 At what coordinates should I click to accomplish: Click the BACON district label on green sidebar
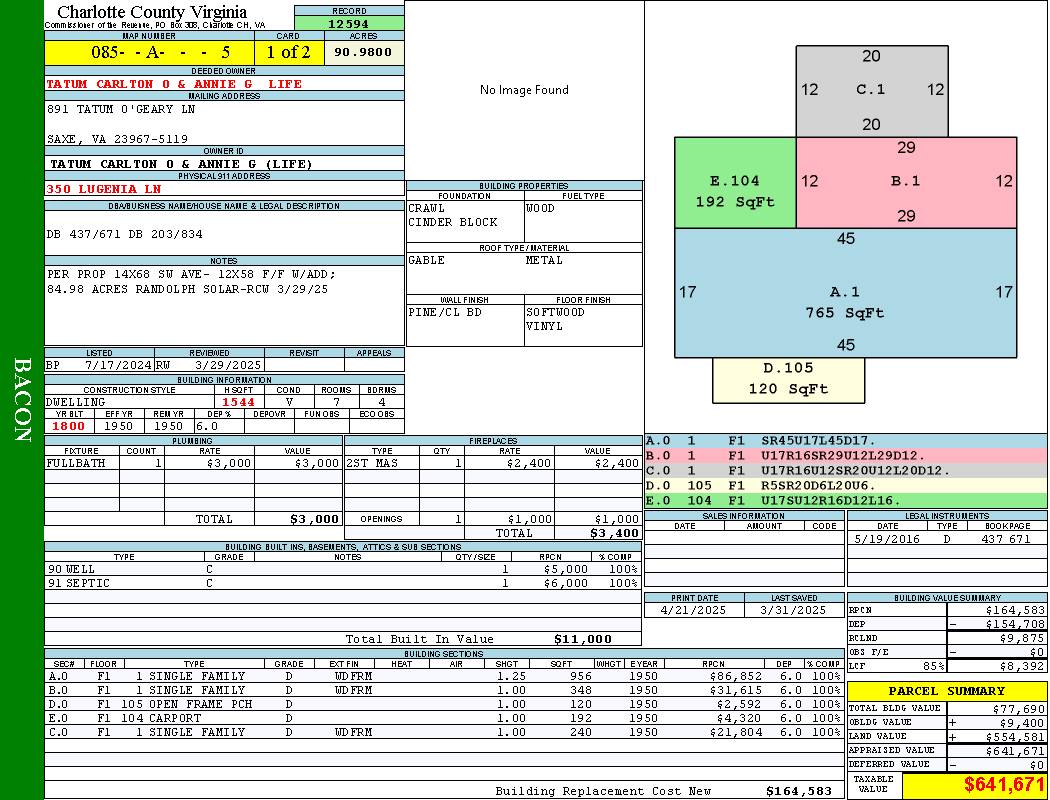point(22,400)
